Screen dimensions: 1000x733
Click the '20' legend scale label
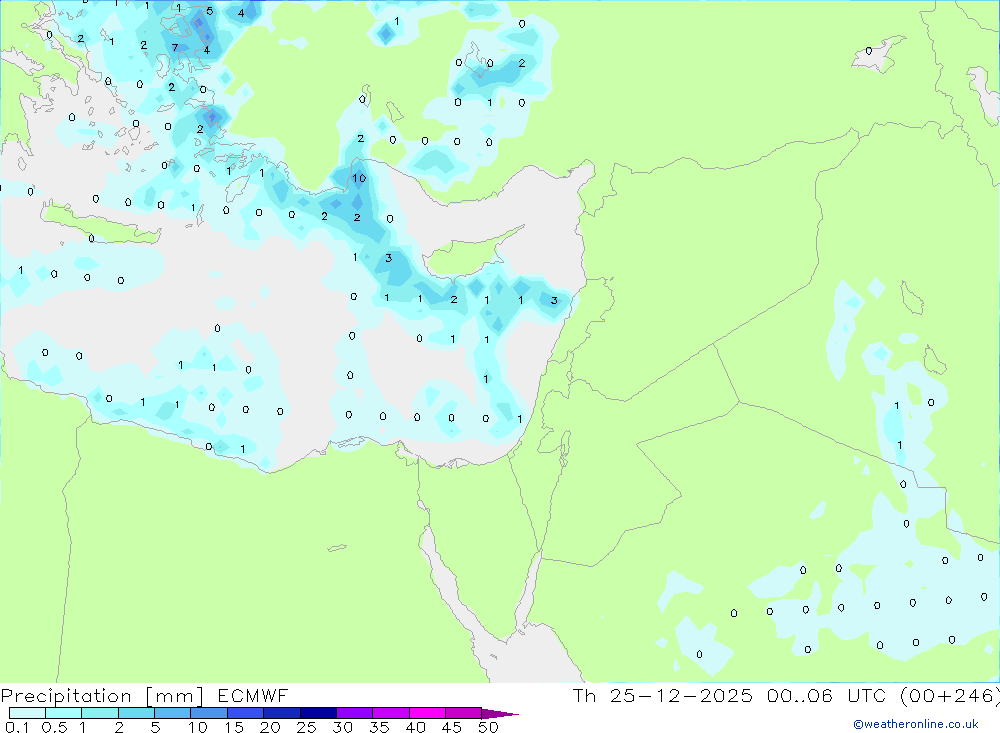(270, 727)
